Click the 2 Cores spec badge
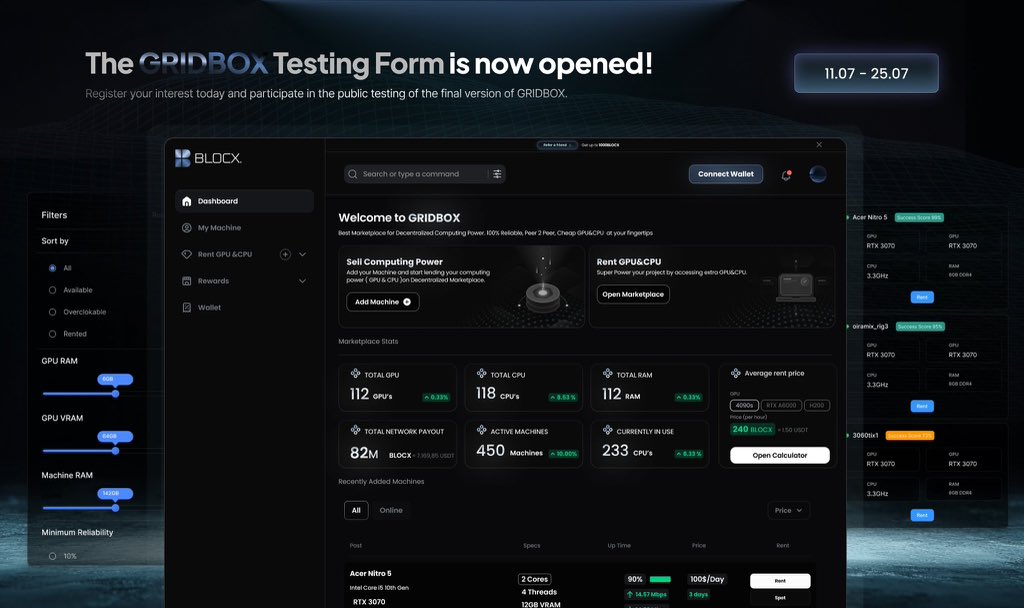 535,579
